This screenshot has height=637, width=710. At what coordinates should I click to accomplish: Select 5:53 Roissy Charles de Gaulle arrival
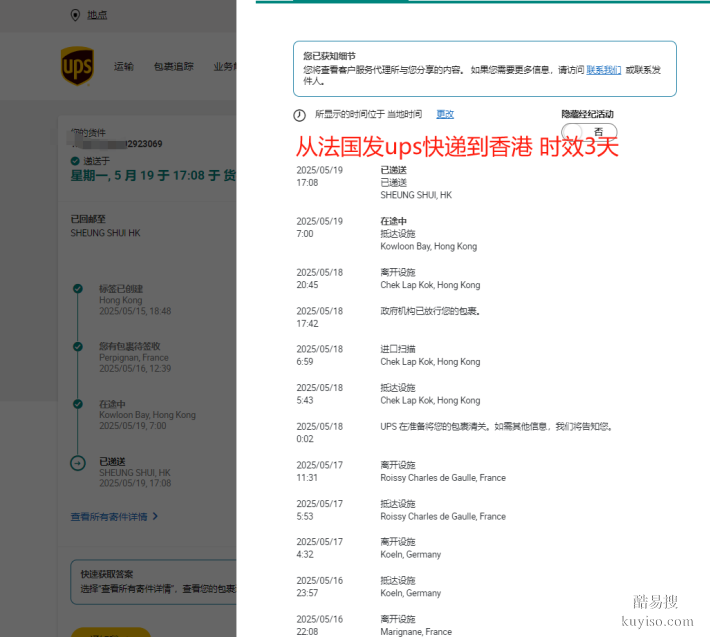coord(401,510)
